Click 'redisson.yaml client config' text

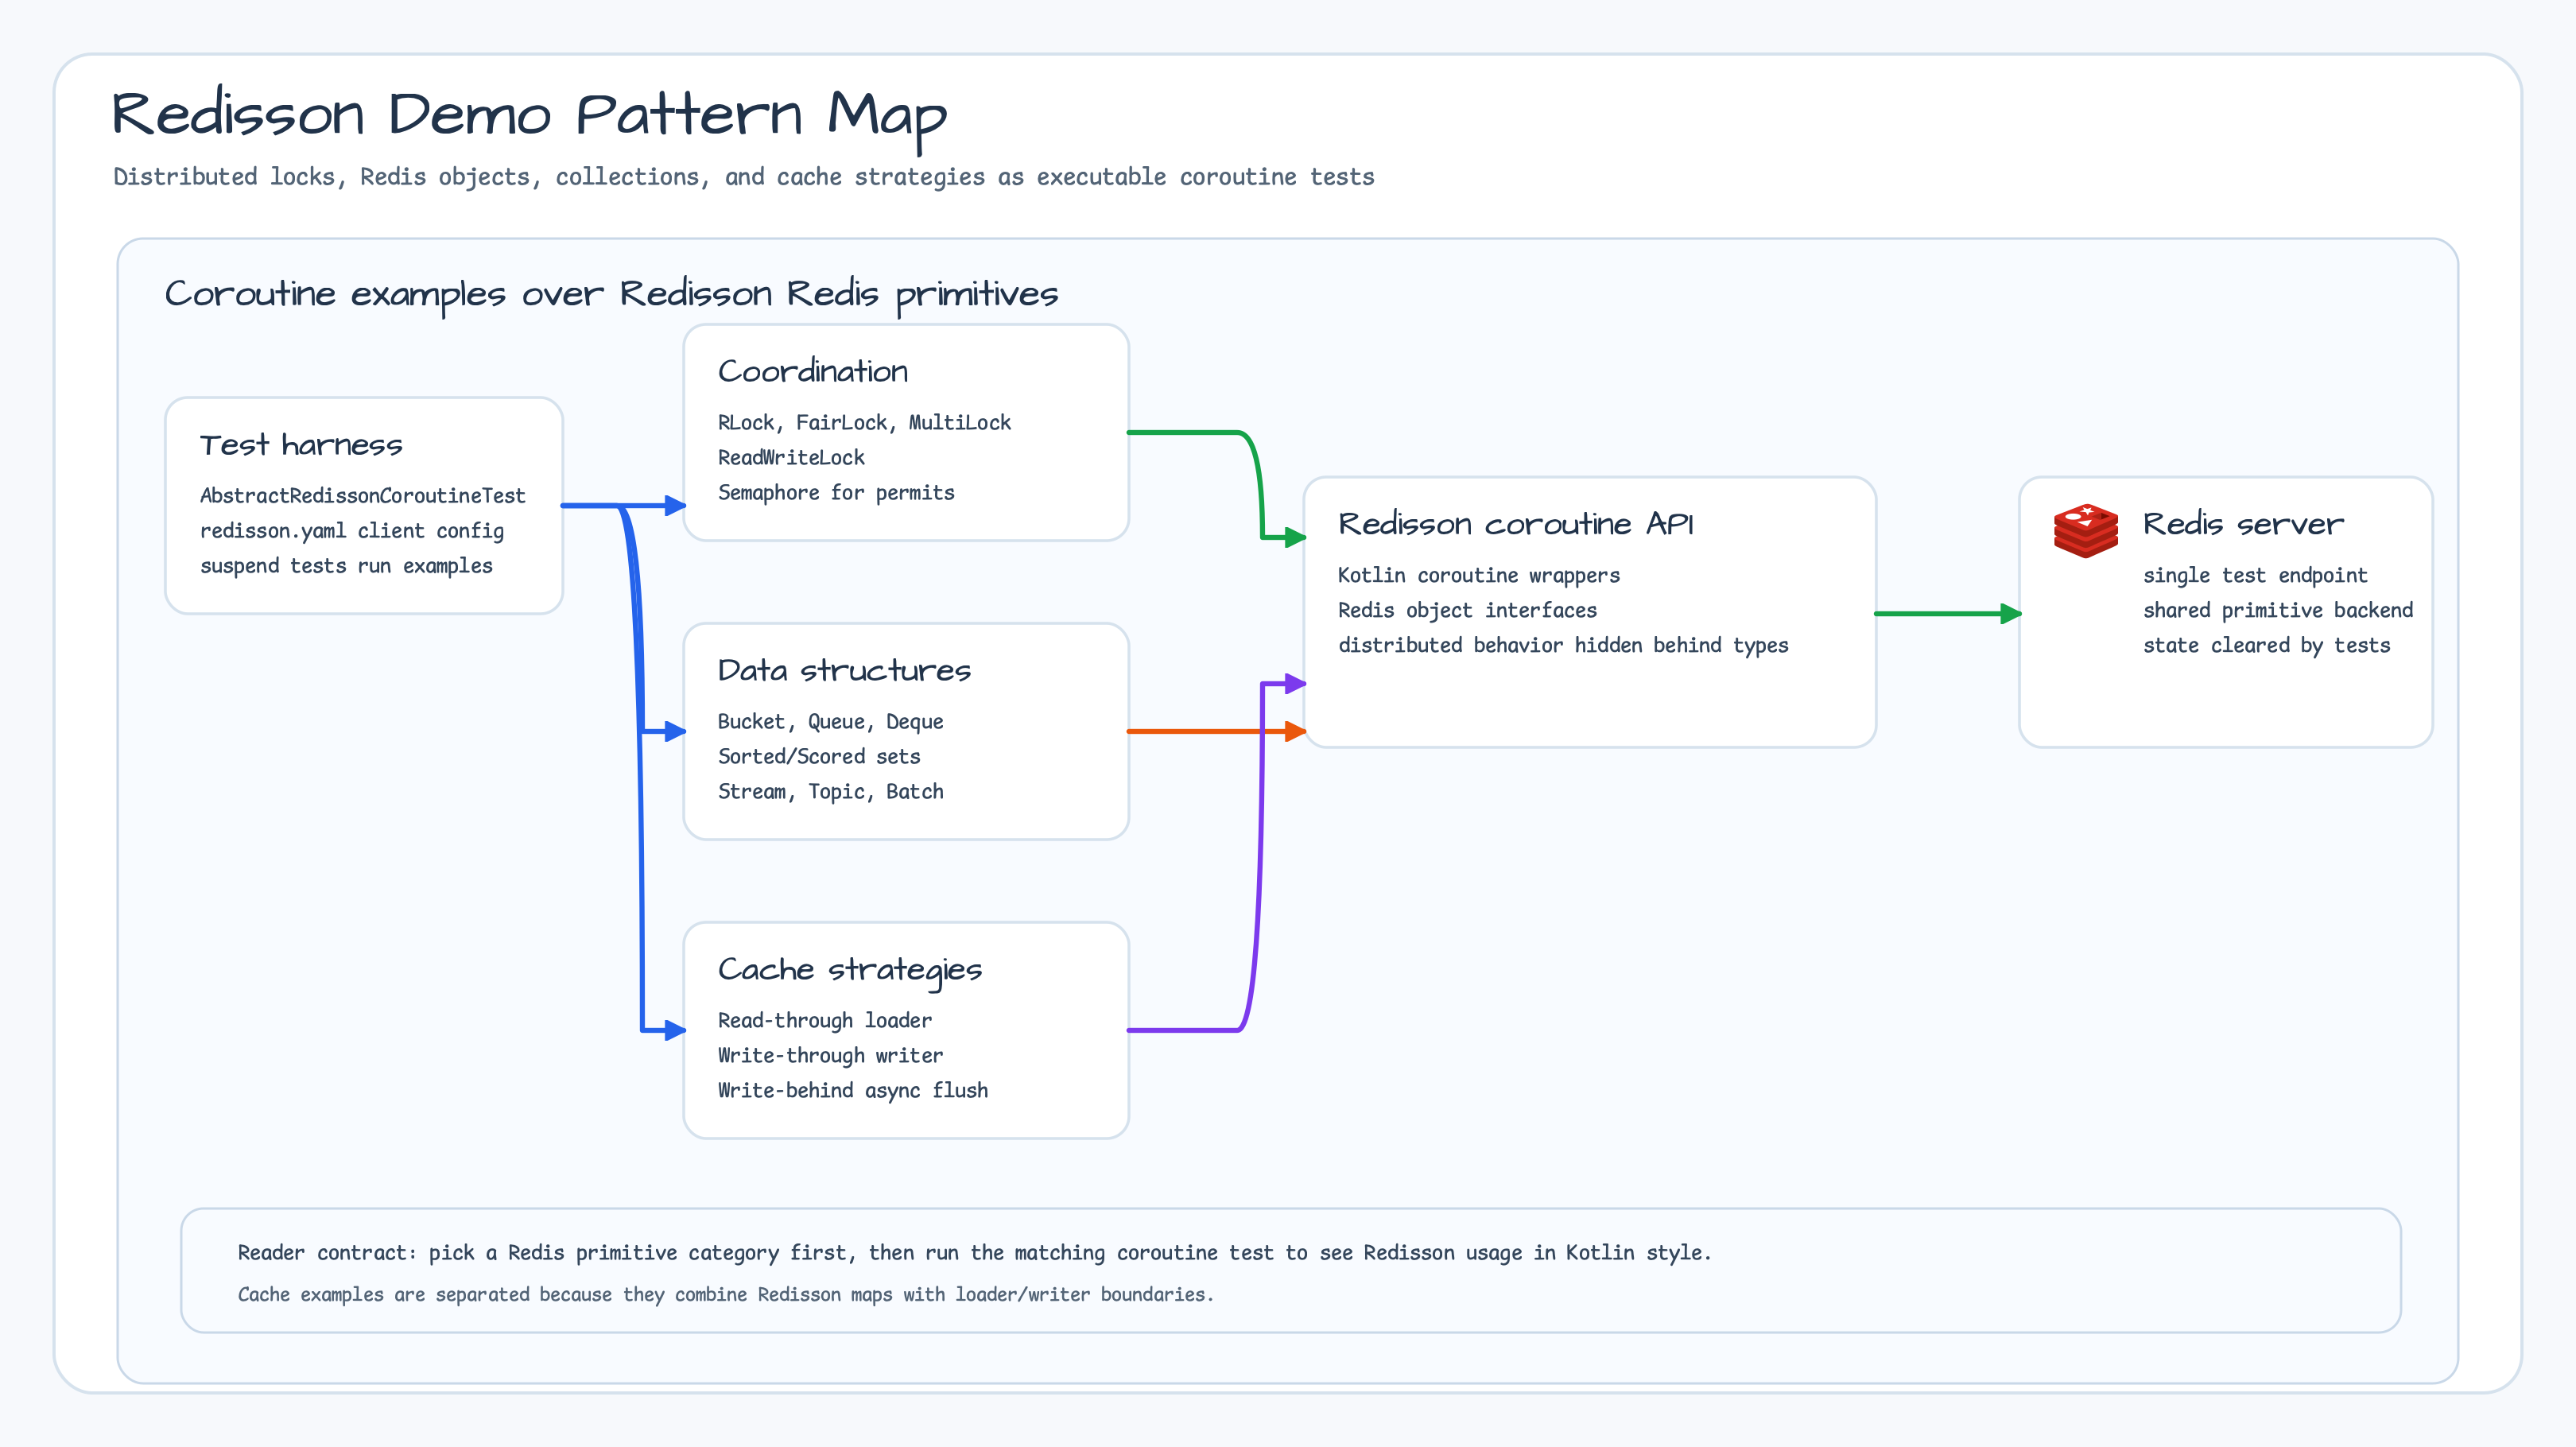coord(351,531)
